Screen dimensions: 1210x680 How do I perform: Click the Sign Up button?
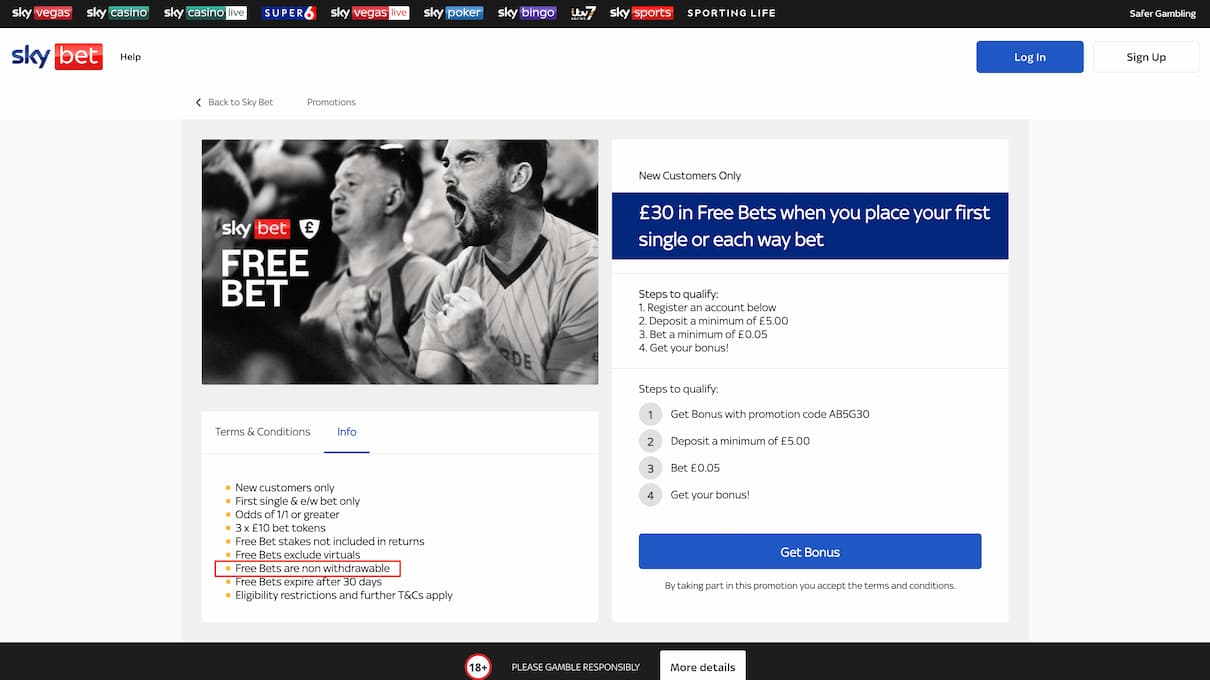1146,57
